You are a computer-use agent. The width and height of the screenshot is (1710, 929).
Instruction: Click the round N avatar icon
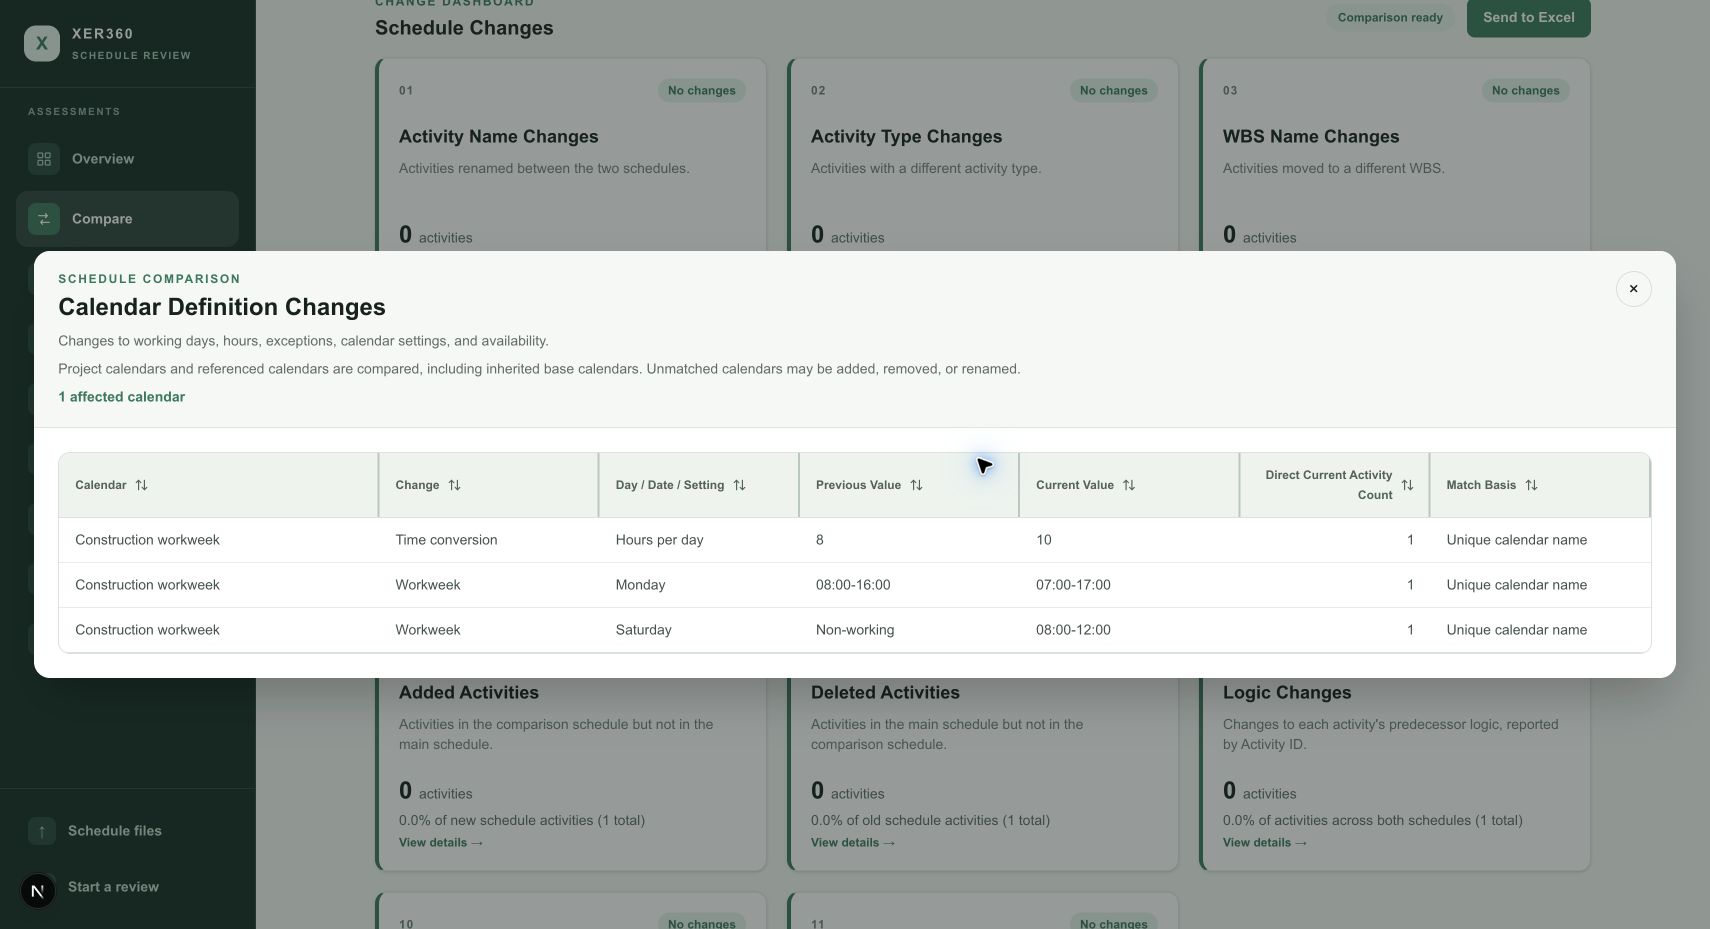point(38,890)
